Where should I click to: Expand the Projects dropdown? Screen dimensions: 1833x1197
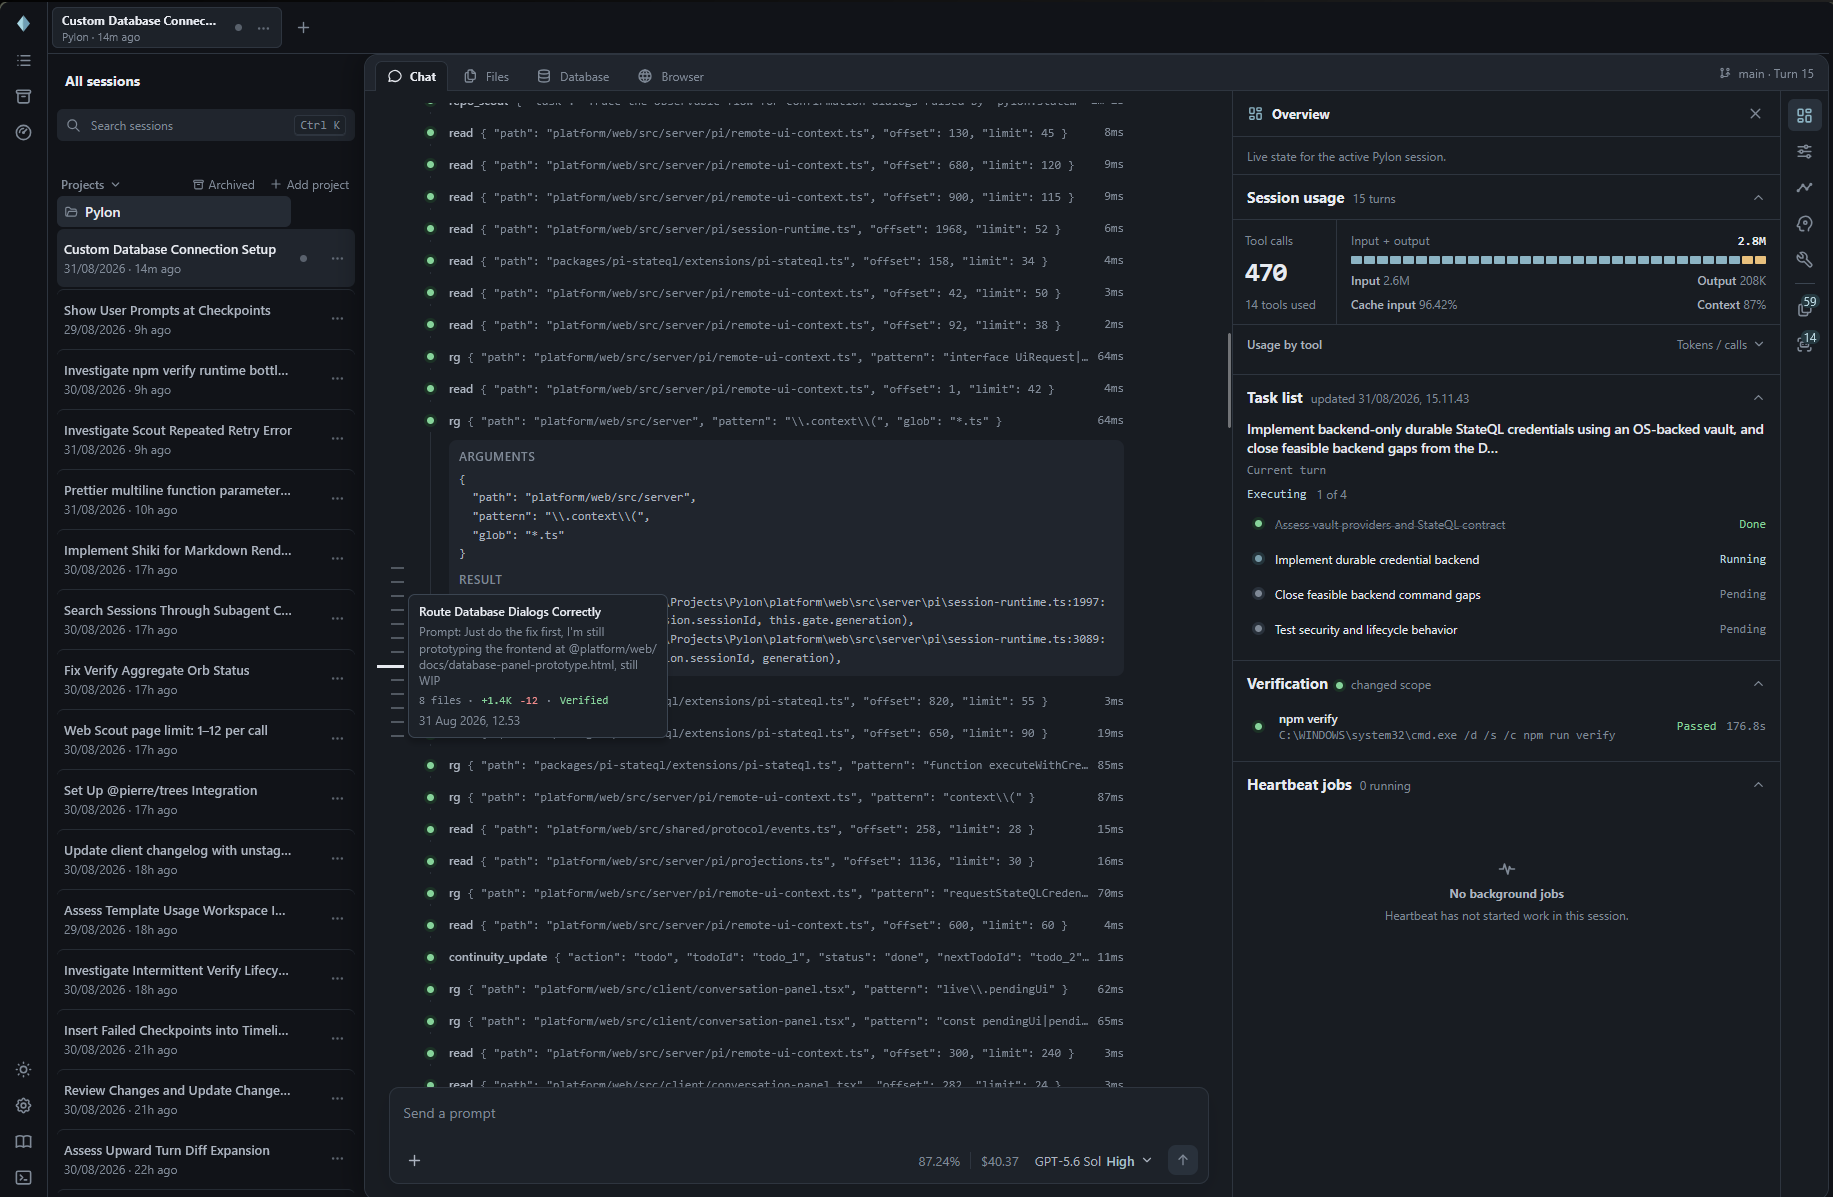[x=90, y=185]
